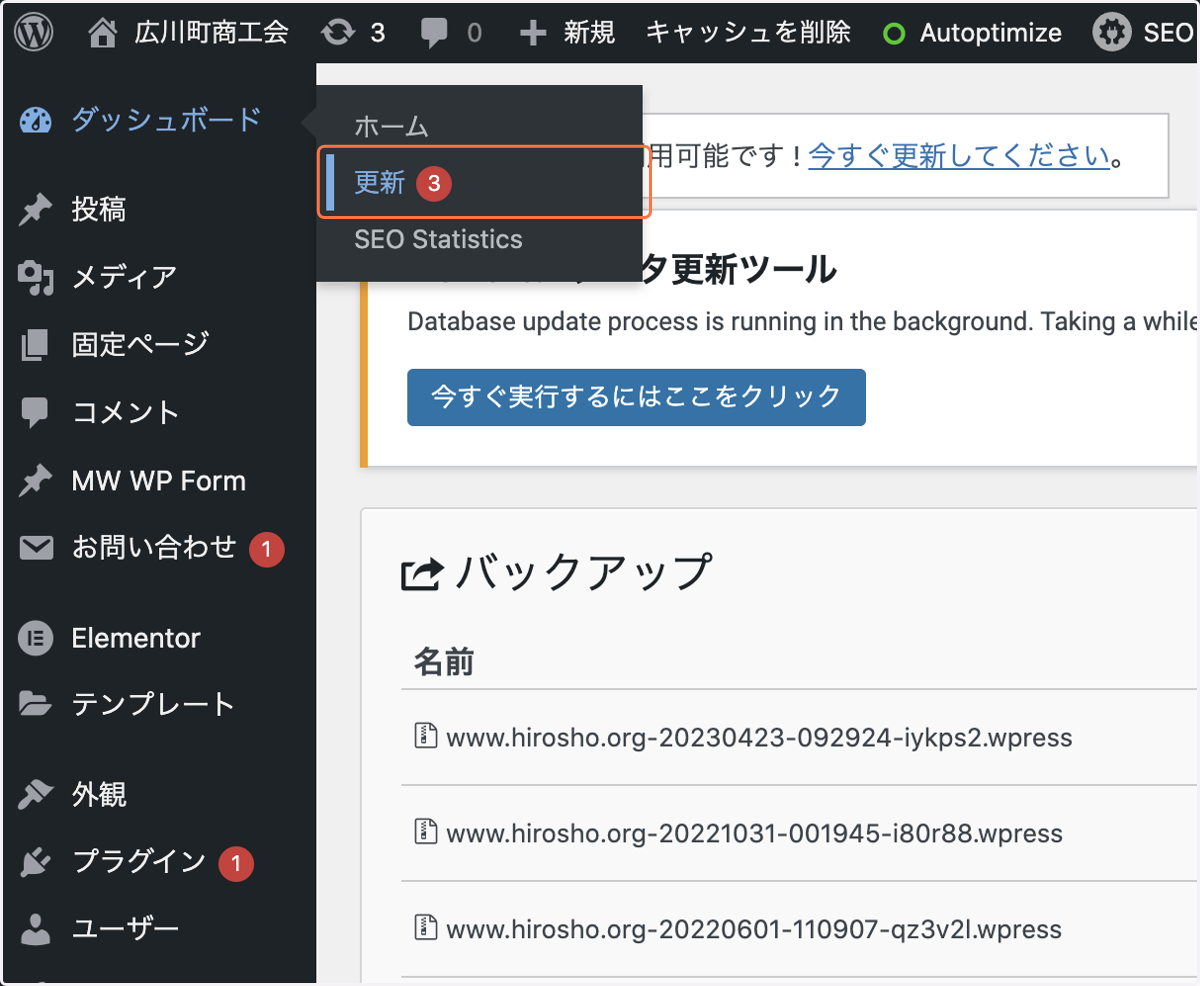The height and width of the screenshot is (986, 1200).
Task: Click file icon of 20230423-092924 backup
Action: pyautogui.click(x=426, y=736)
